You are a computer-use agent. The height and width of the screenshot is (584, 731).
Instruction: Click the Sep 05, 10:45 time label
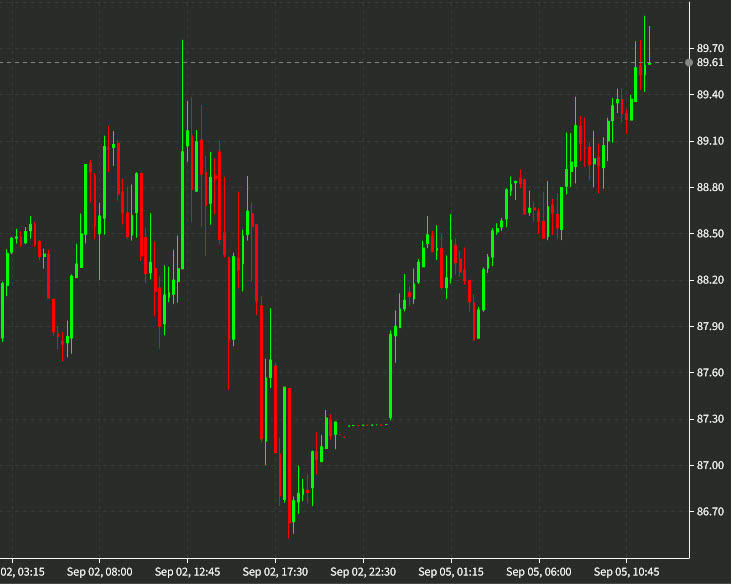[627, 572]
